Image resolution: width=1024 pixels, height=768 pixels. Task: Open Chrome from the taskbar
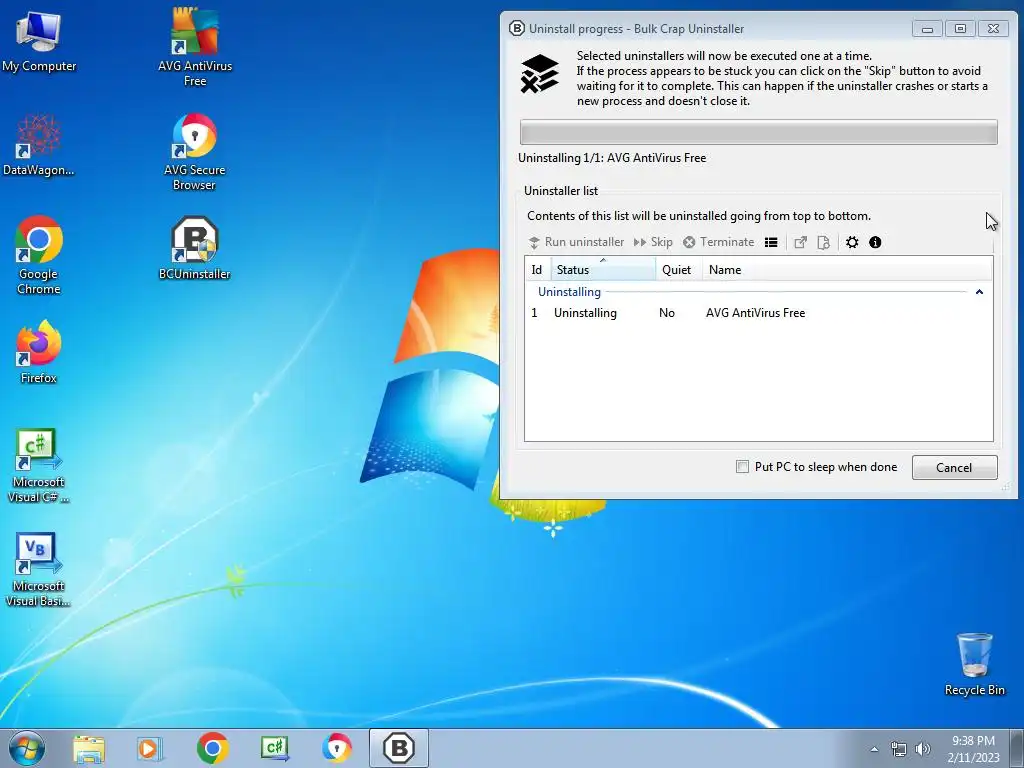(x=212, y=748)
